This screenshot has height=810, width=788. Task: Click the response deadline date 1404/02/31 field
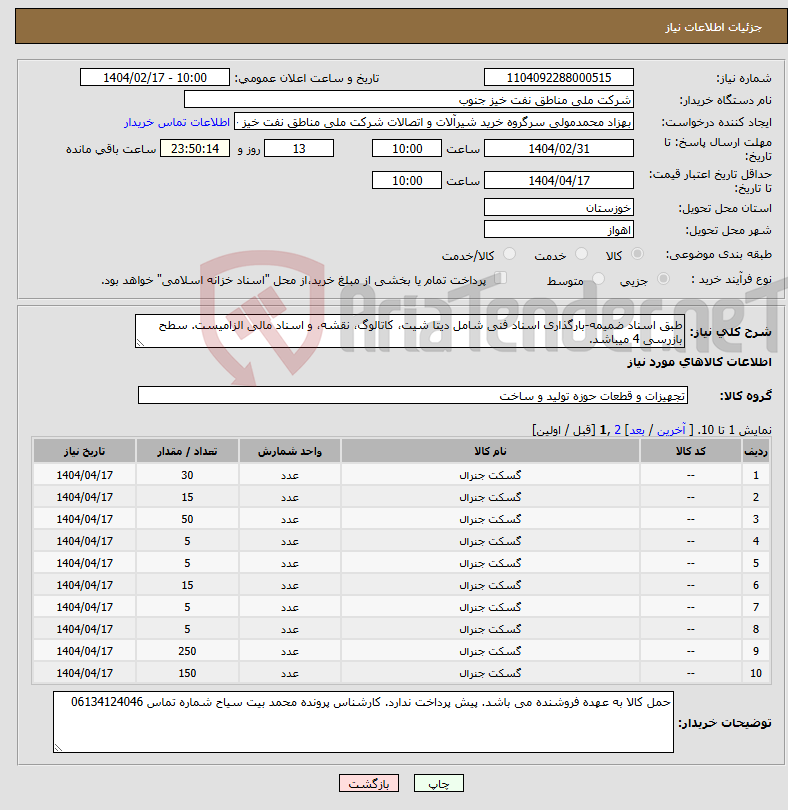point(559,148)
